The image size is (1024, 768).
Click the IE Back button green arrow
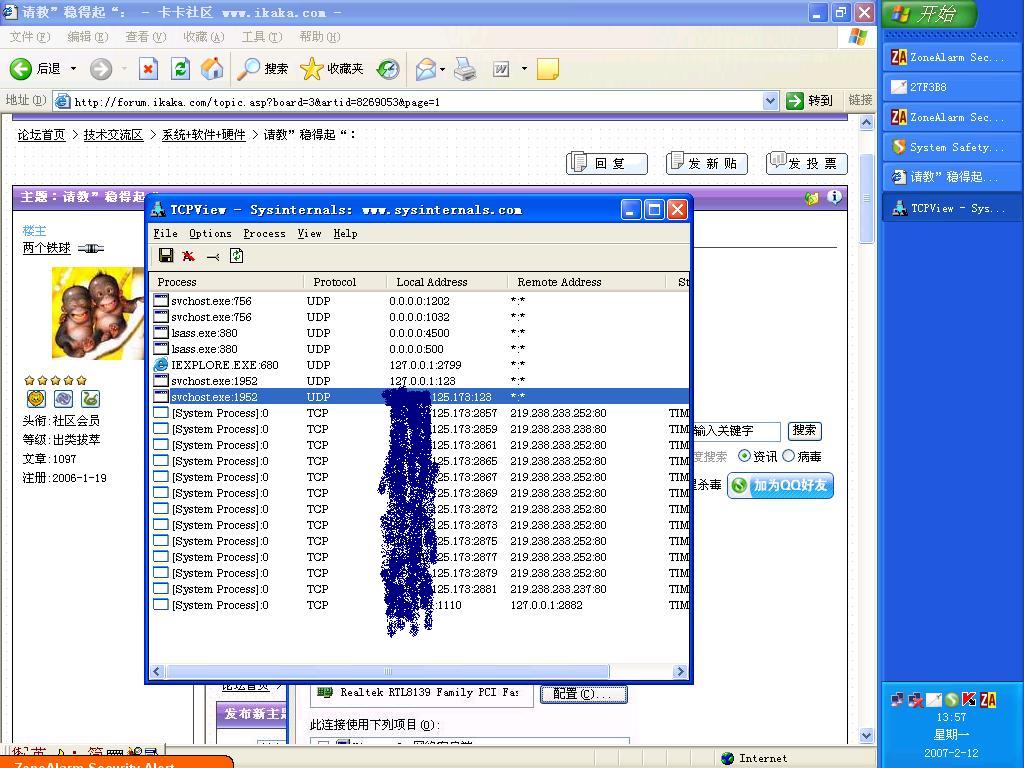coord(21,69)
